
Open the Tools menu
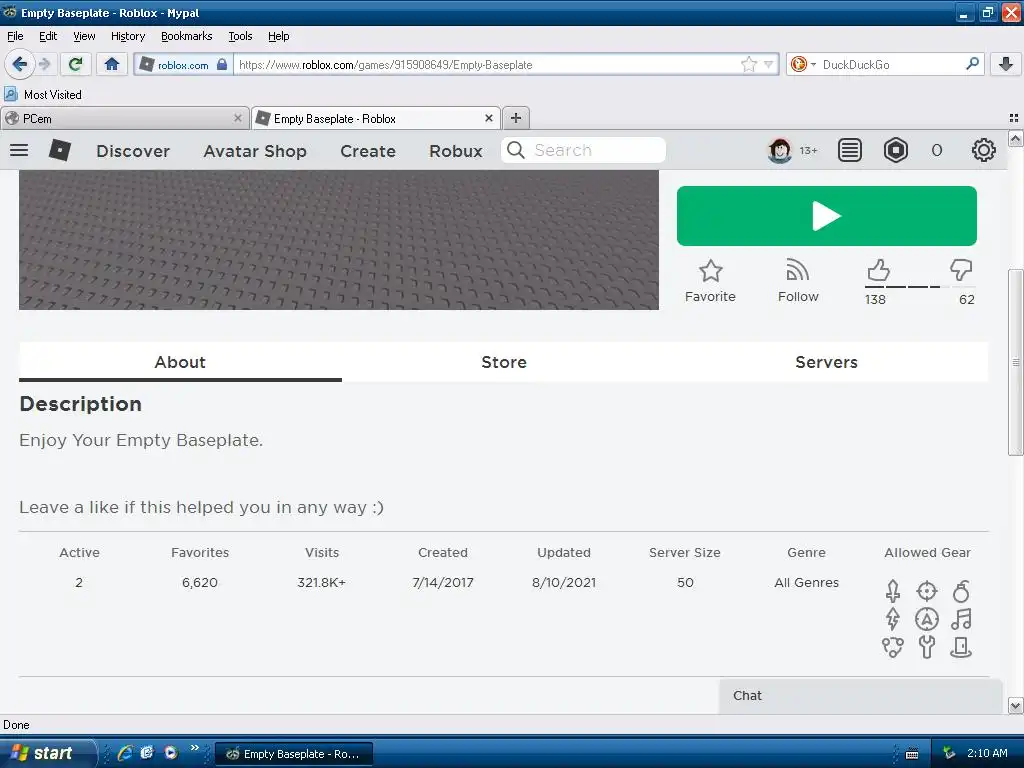pos(240,36)
